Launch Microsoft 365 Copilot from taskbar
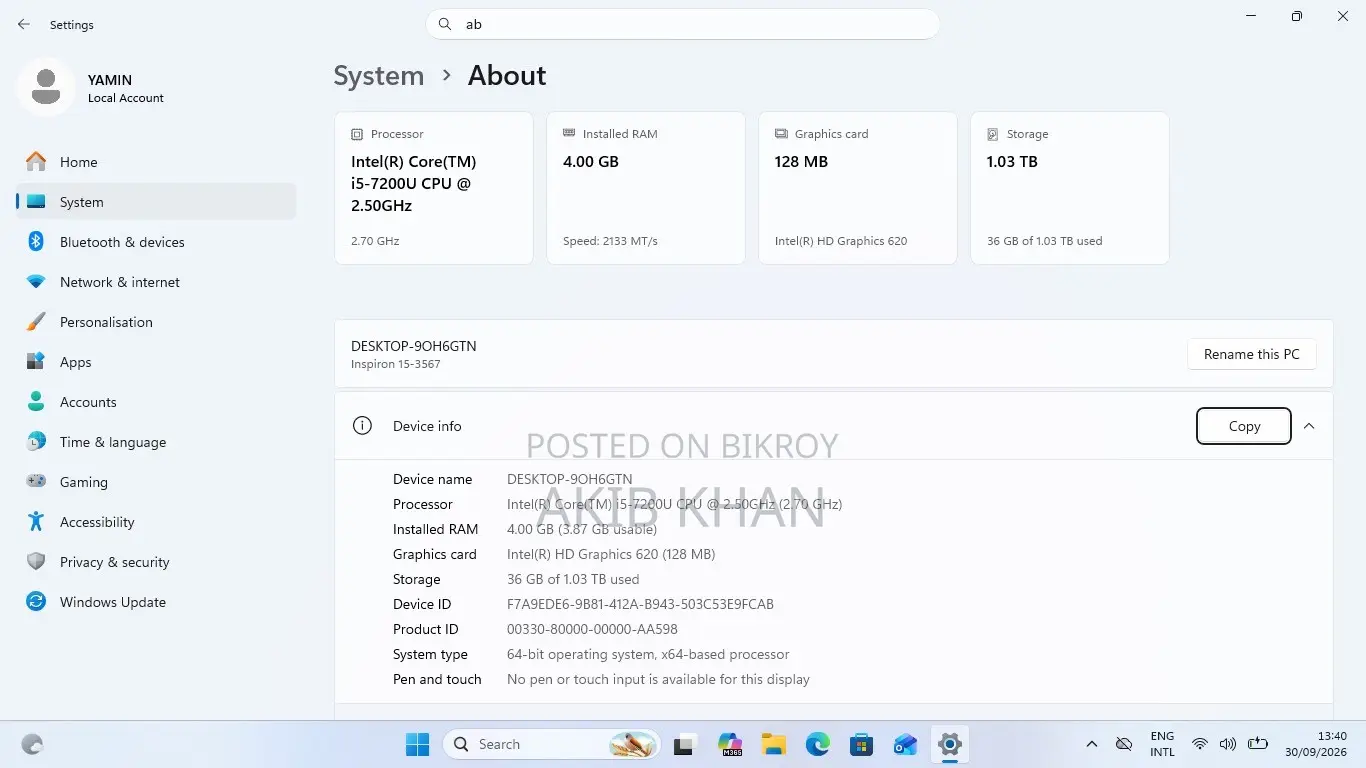Viewport: 1366px width, 768px height. 730,744
